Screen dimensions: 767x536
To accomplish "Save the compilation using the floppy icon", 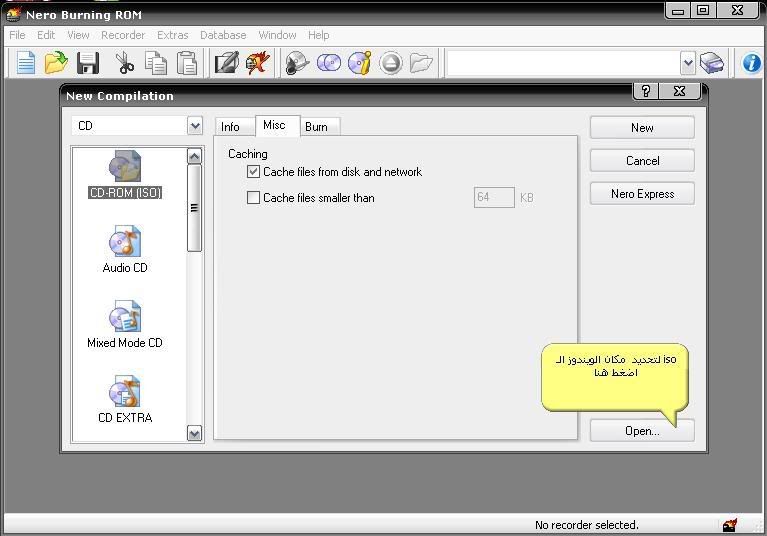I will tap(88, 63).
